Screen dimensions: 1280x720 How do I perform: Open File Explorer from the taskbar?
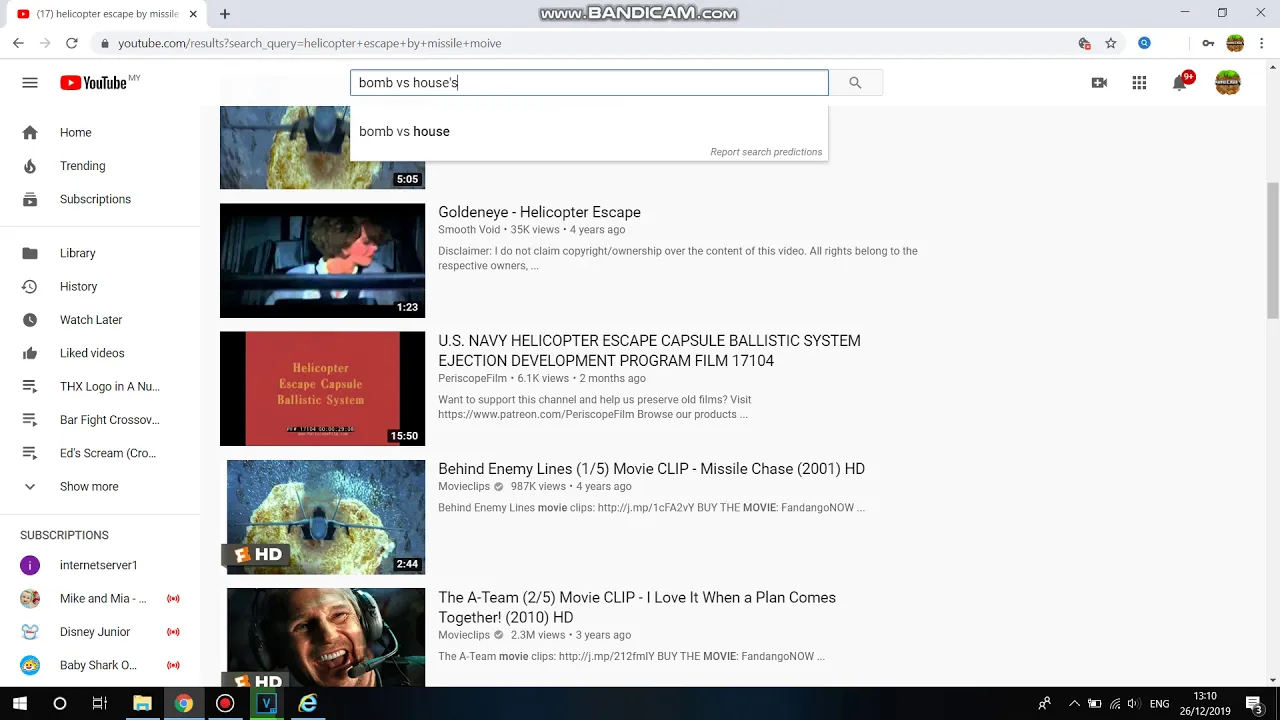pos(142,704)
